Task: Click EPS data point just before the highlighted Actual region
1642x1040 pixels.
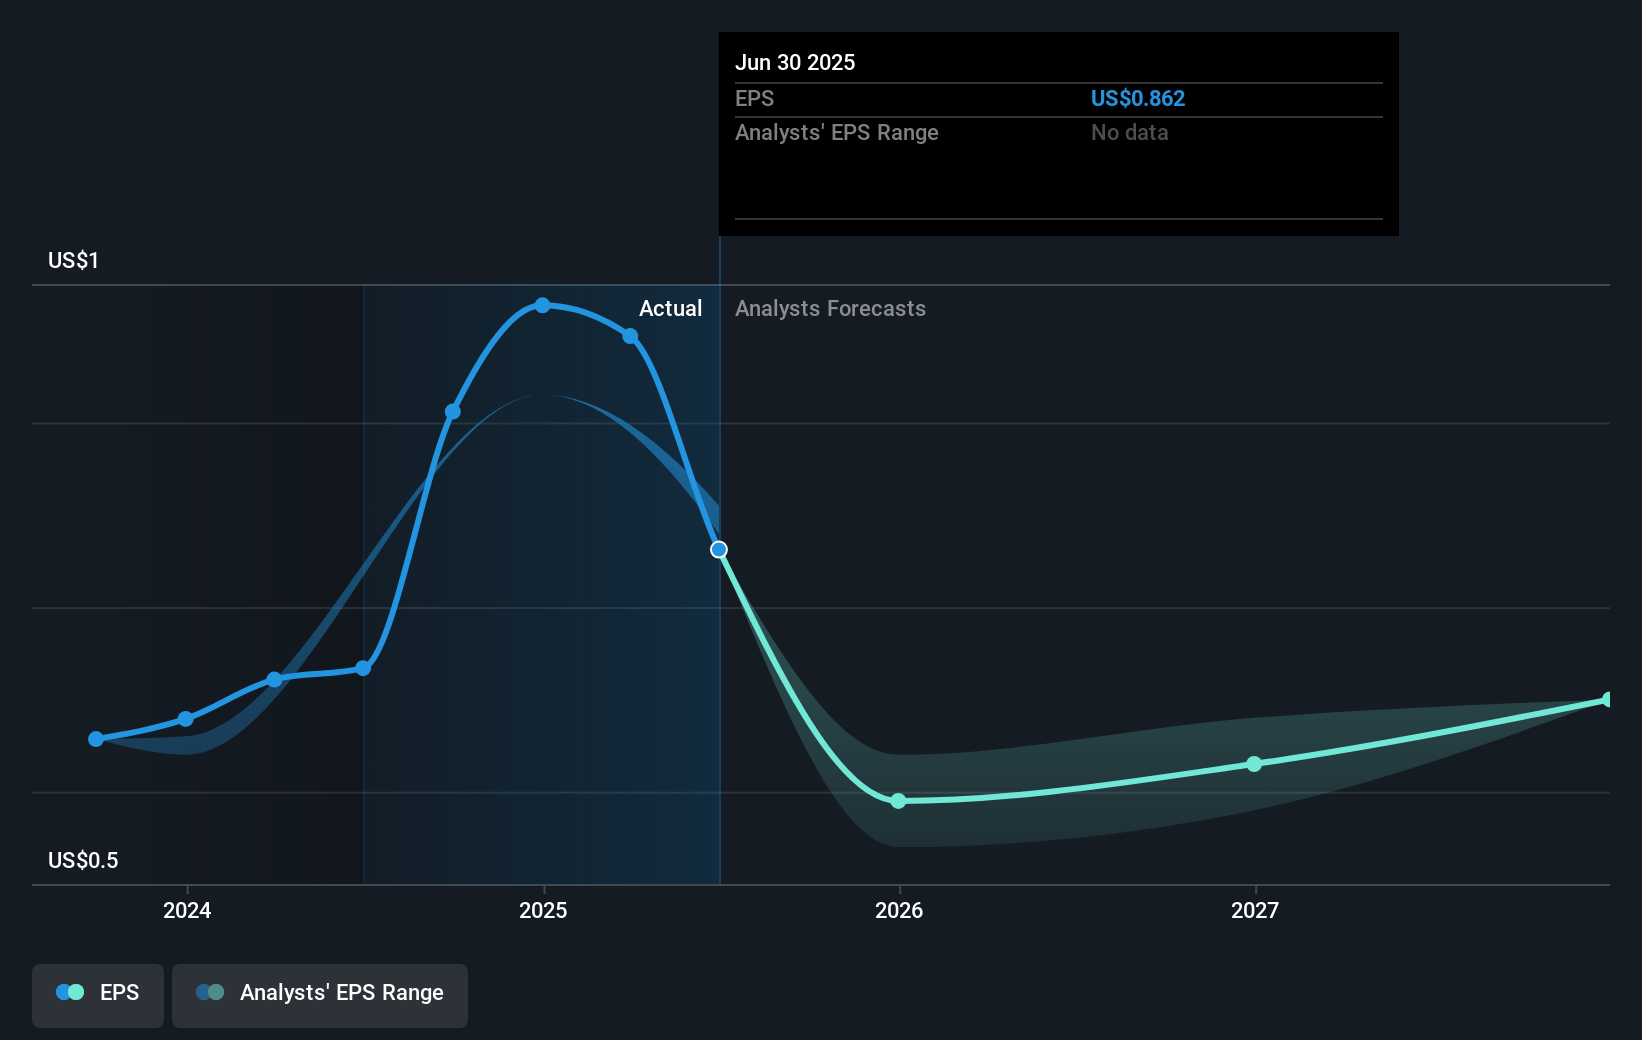Action: pyautogui.click(x=363, y=668)
